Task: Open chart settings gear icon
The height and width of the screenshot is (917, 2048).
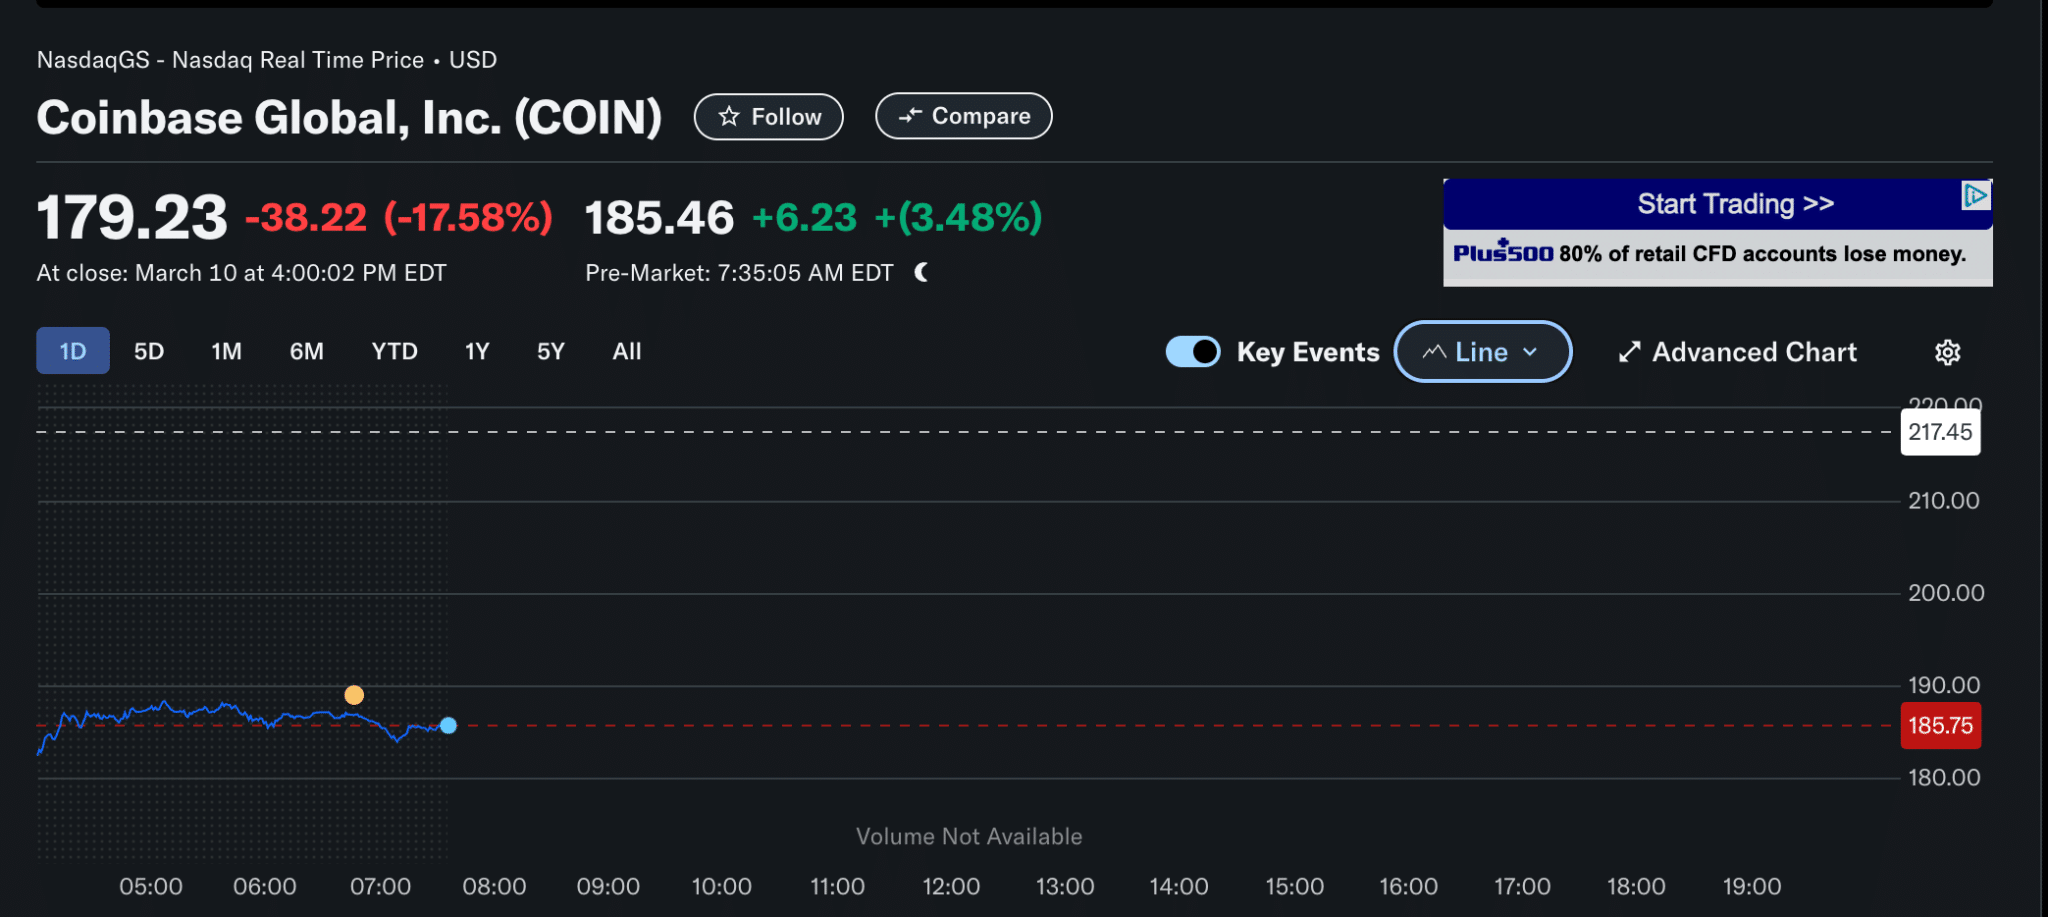Action: [1947, 352]
